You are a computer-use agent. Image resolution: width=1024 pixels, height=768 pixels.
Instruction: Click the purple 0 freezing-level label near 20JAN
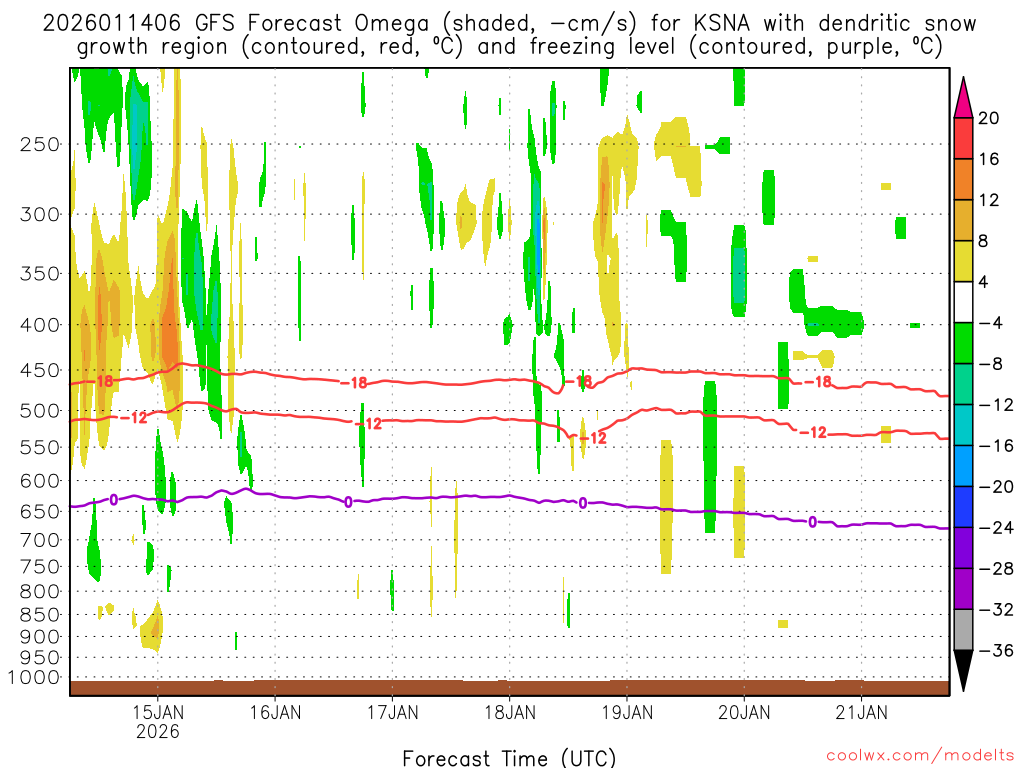812,522
